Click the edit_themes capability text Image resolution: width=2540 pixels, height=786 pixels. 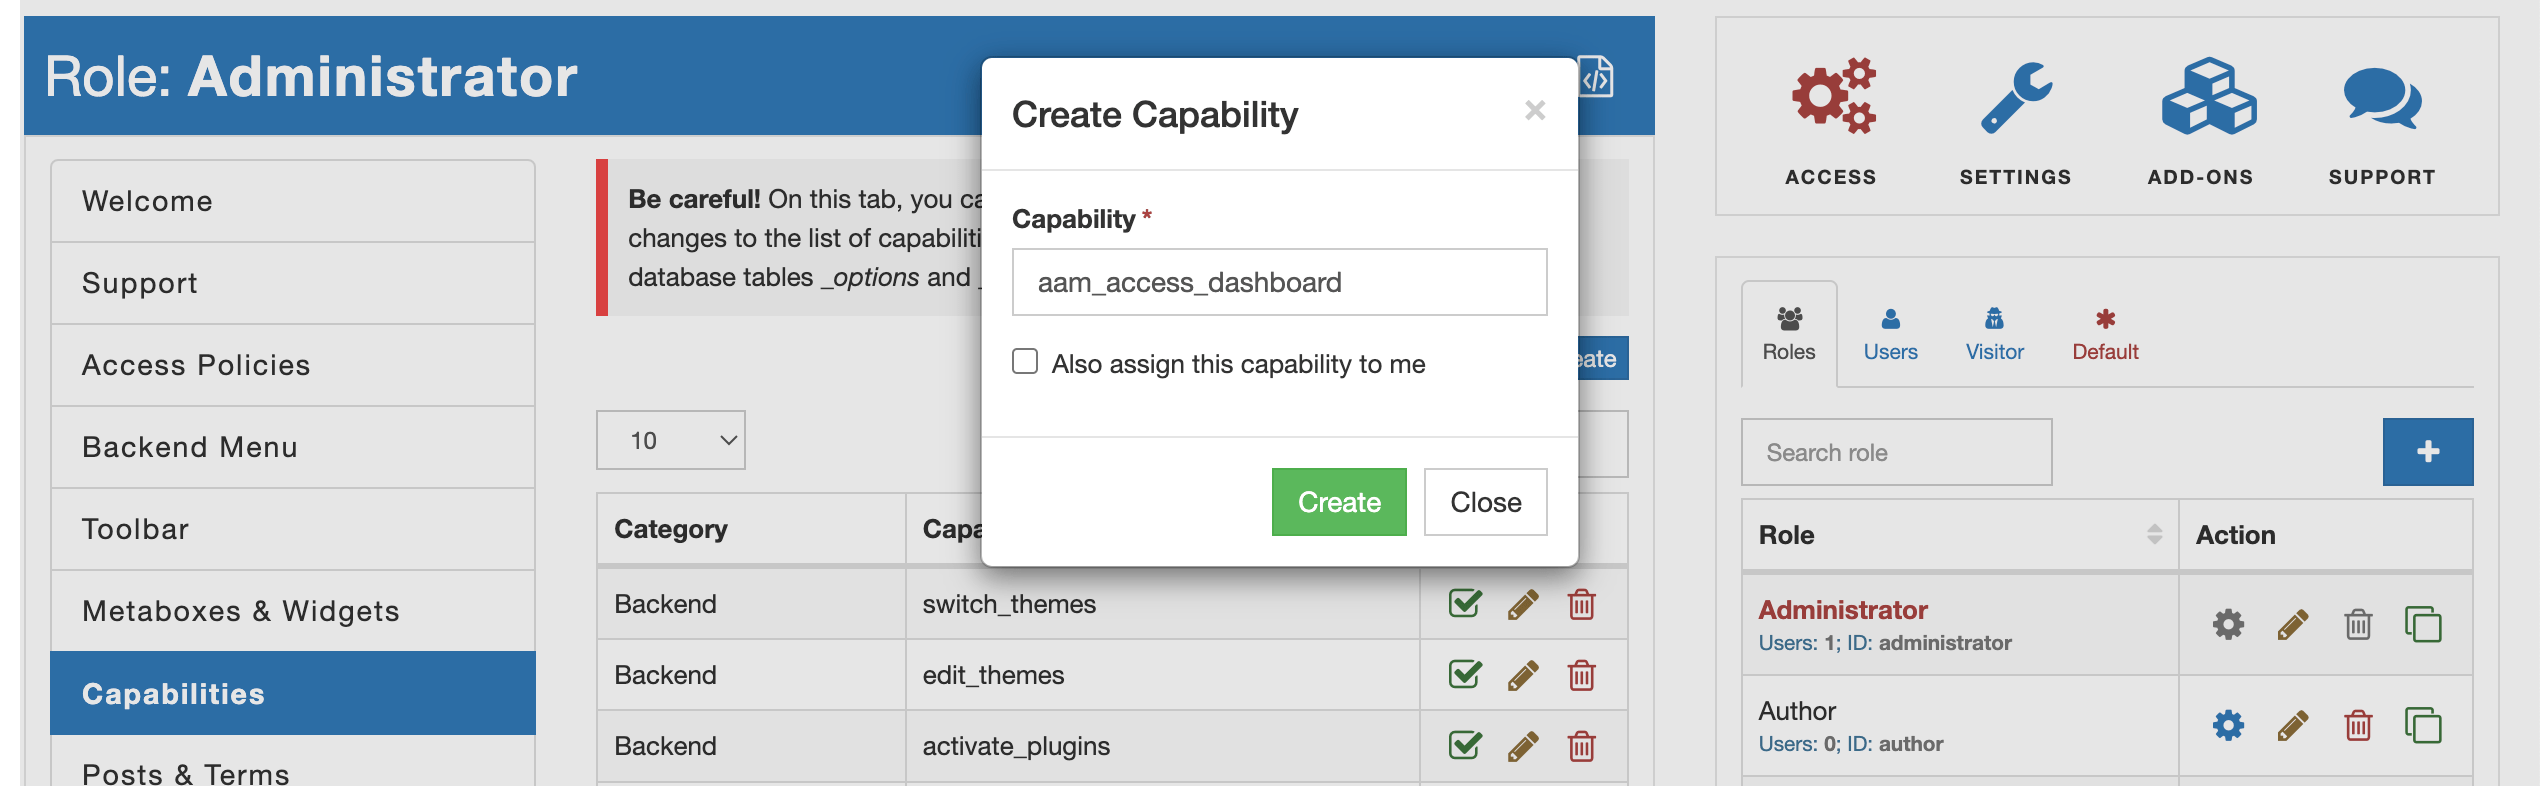(x=993, y=675)
